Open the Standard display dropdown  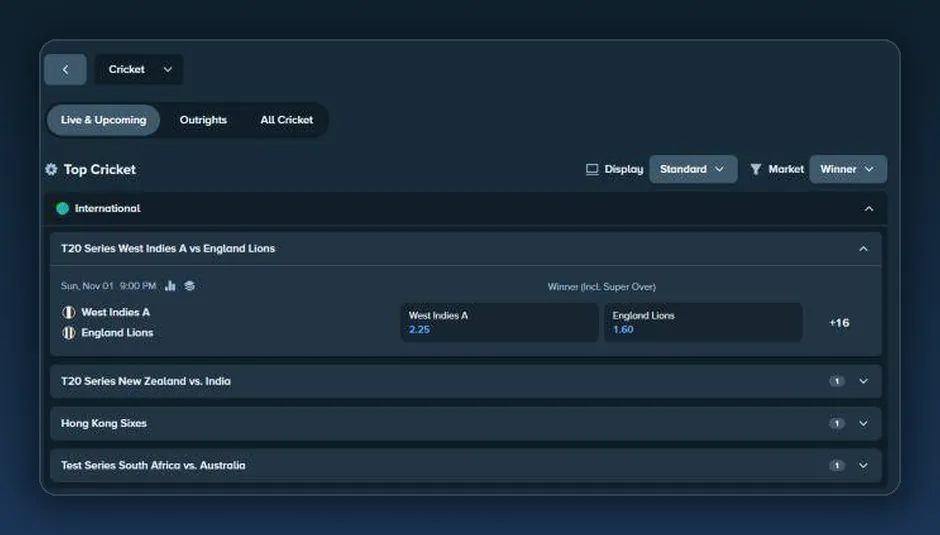[693, 169]
